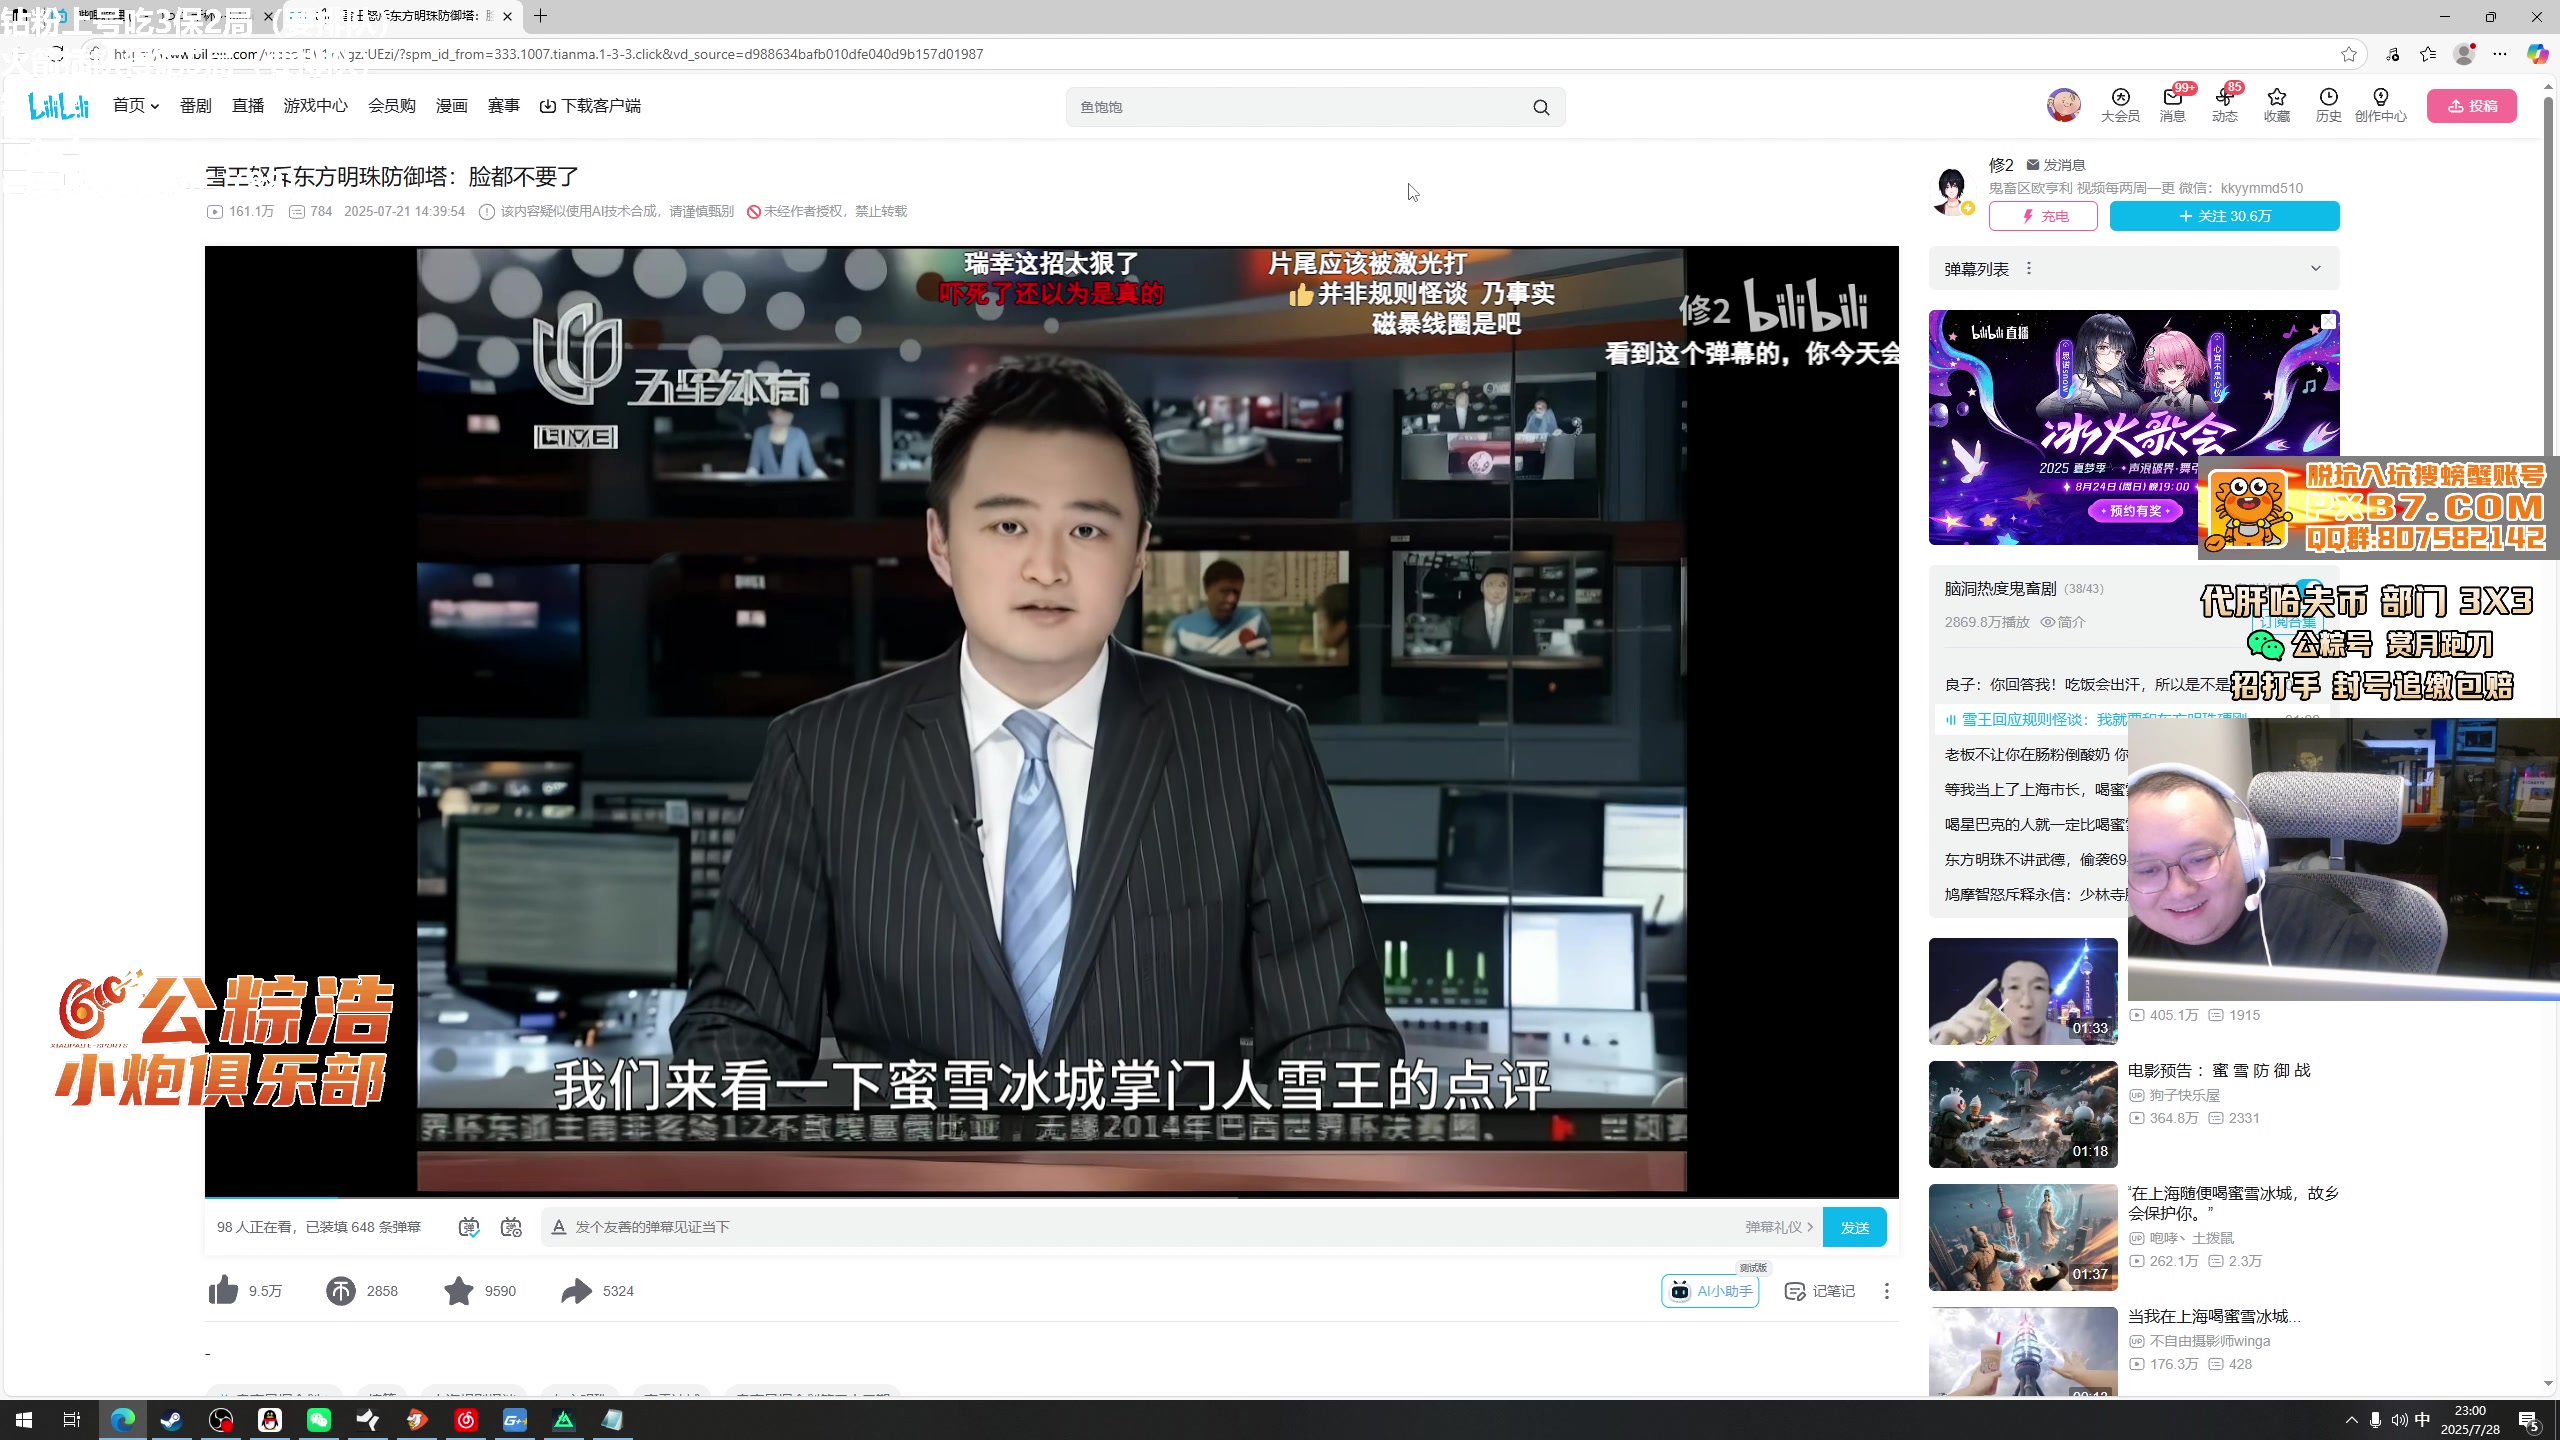Image resolution: width=2560 pixels, height=1440 pixels.
Task: Go to 番剧 tab
Action: click(x=196, y=106)
